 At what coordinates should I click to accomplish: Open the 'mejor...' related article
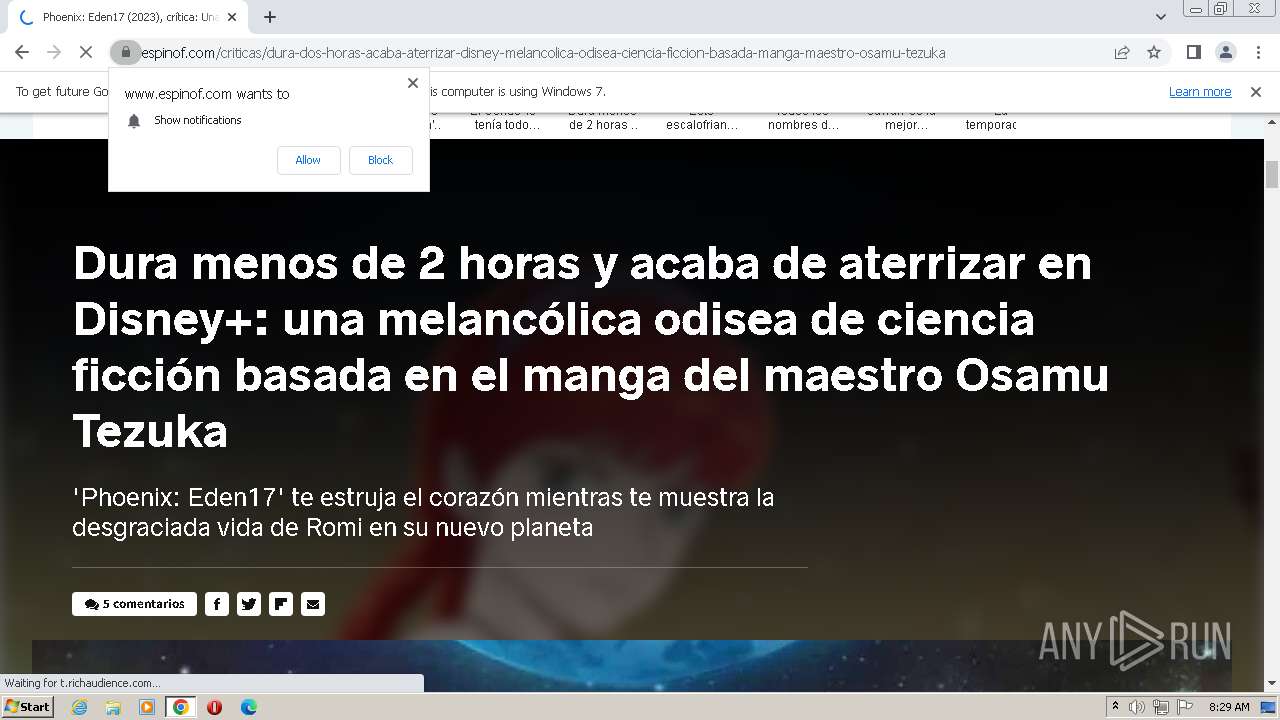coord(906,124)
